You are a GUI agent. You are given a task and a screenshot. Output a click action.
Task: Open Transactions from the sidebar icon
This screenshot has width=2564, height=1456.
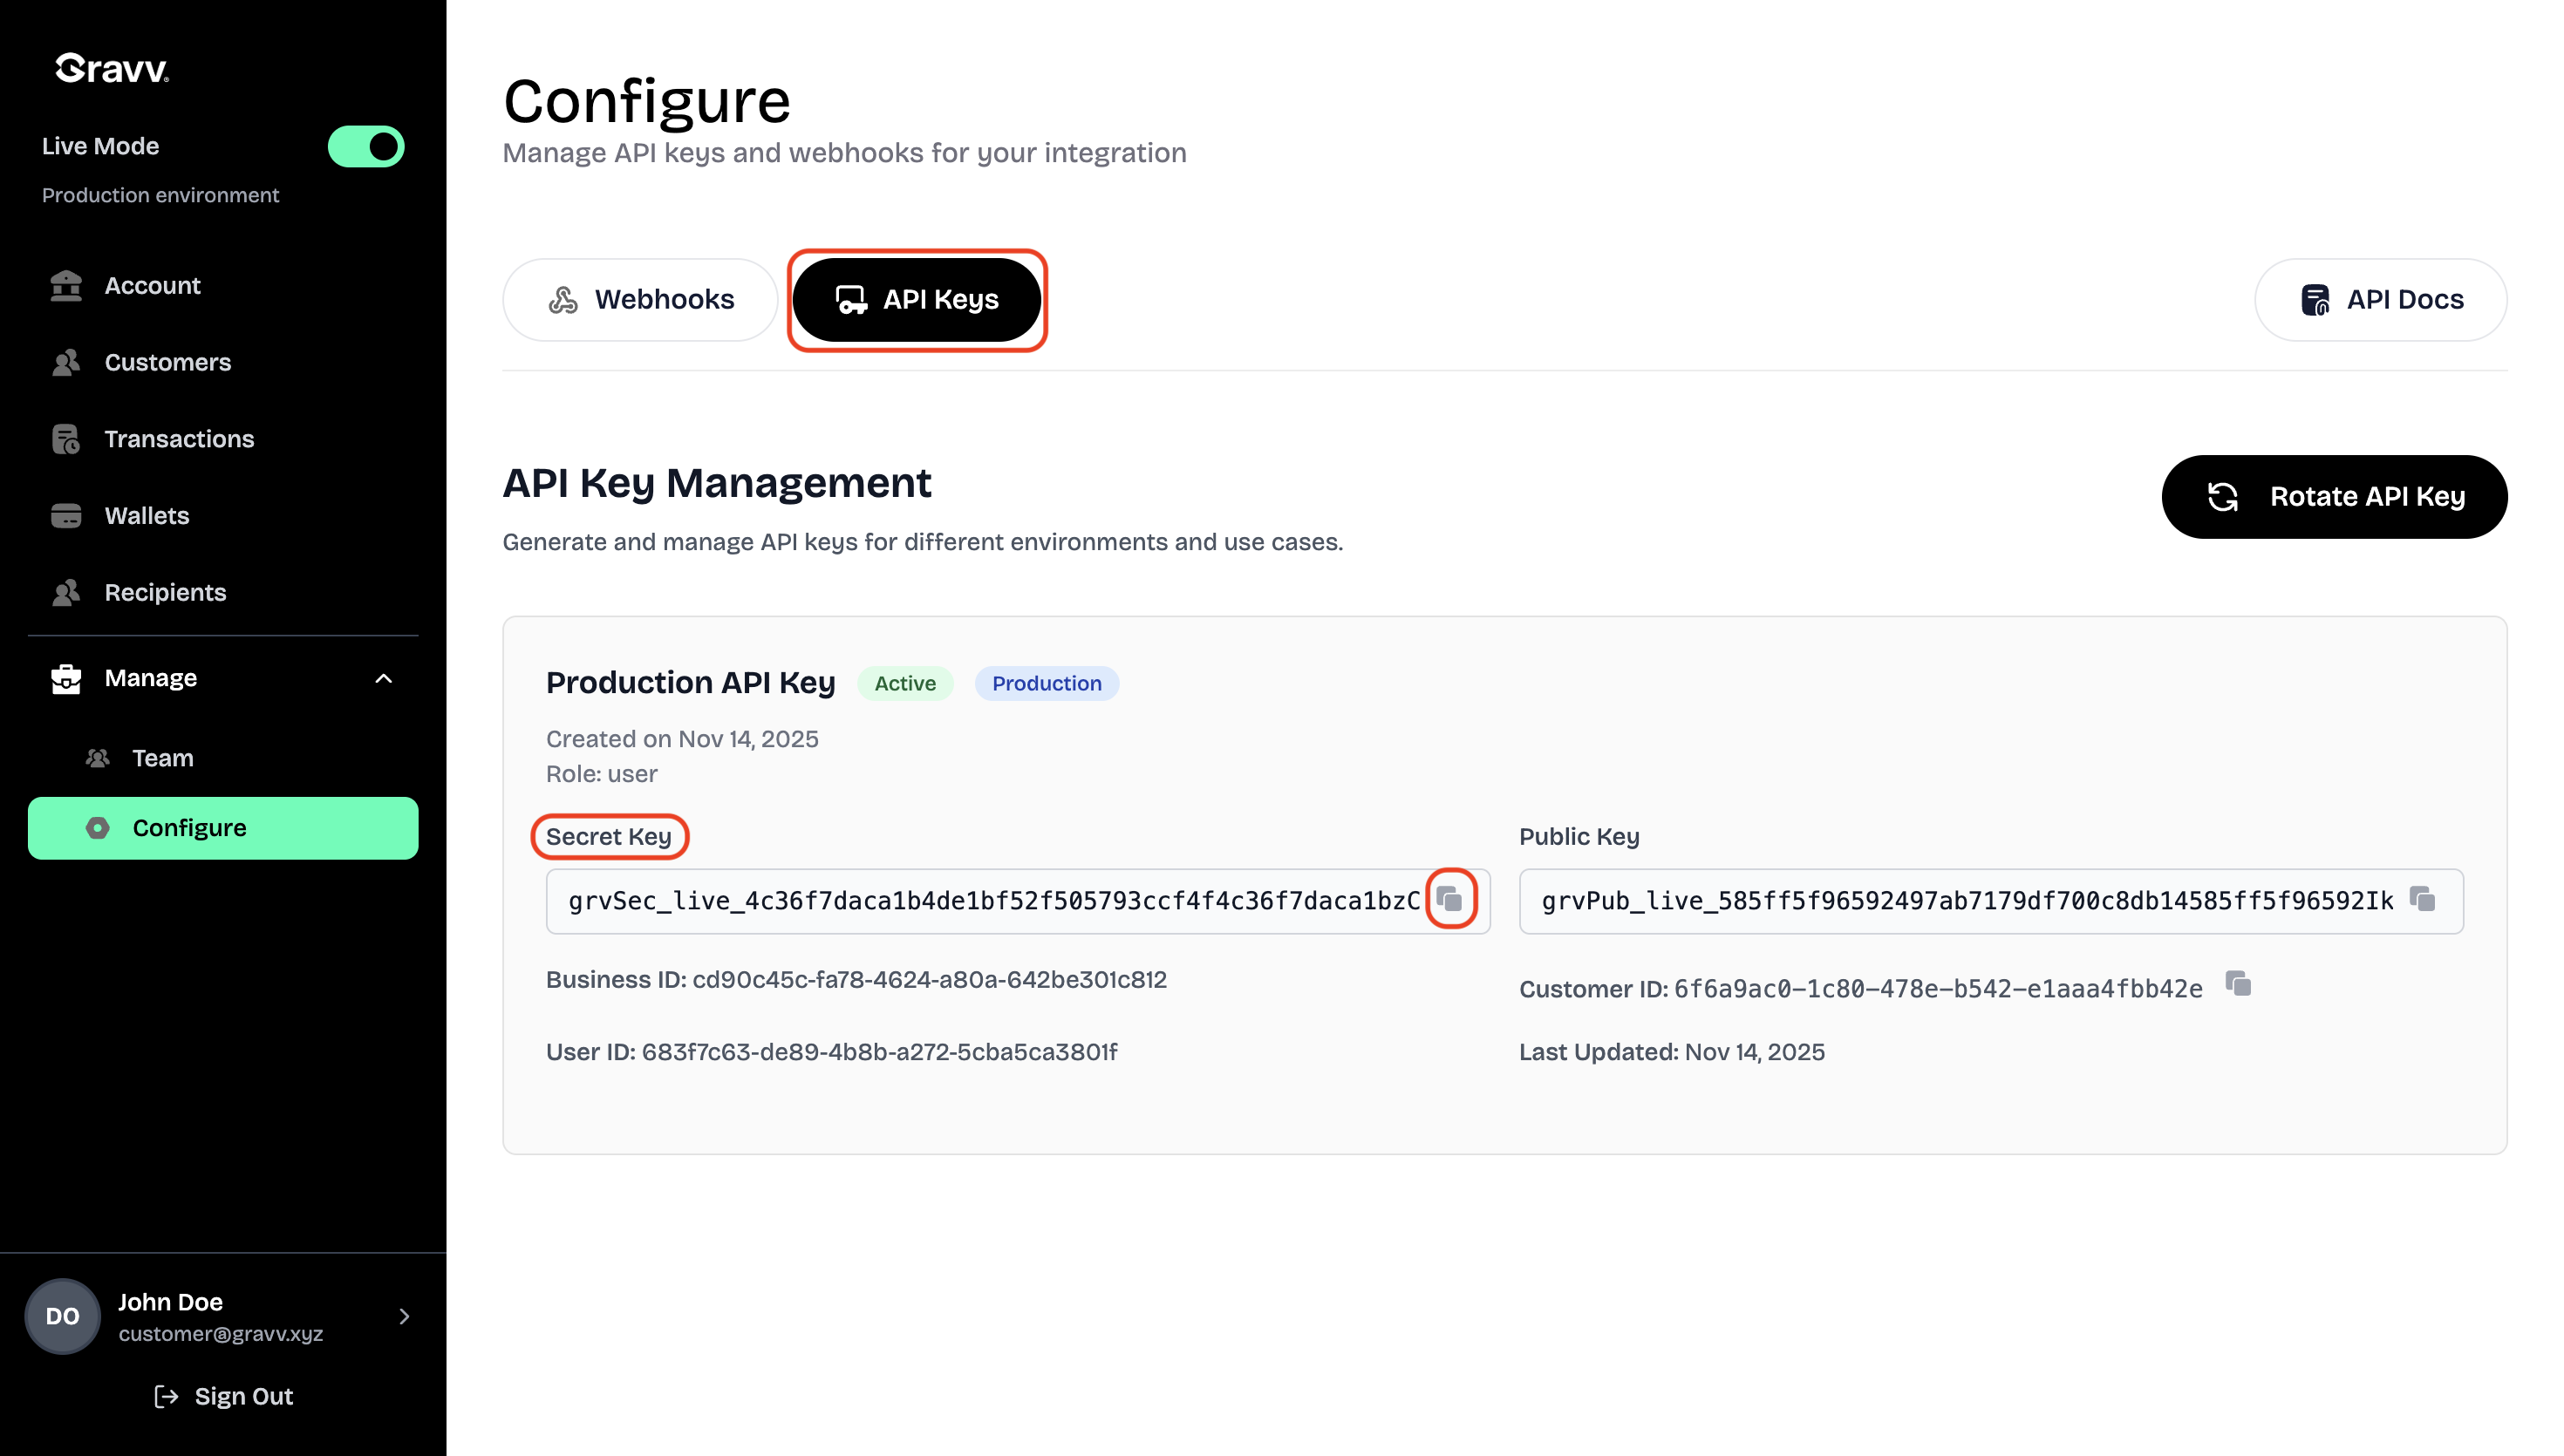(x=66, y=439)
